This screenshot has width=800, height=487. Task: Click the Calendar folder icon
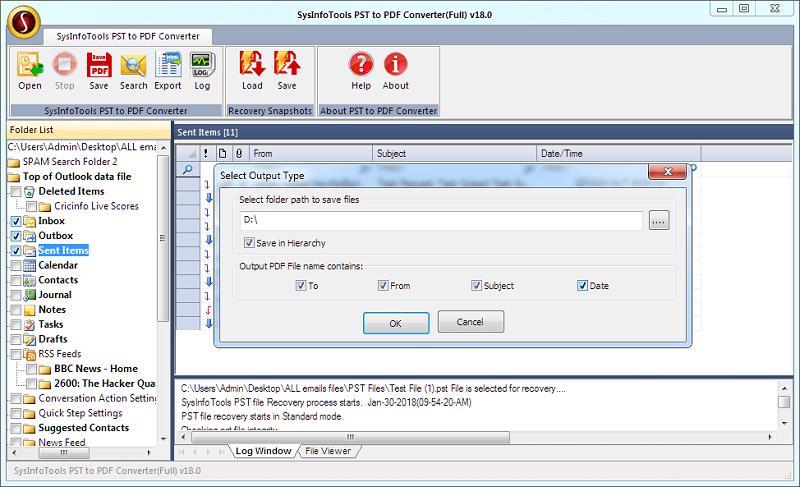tap(30, 266)
